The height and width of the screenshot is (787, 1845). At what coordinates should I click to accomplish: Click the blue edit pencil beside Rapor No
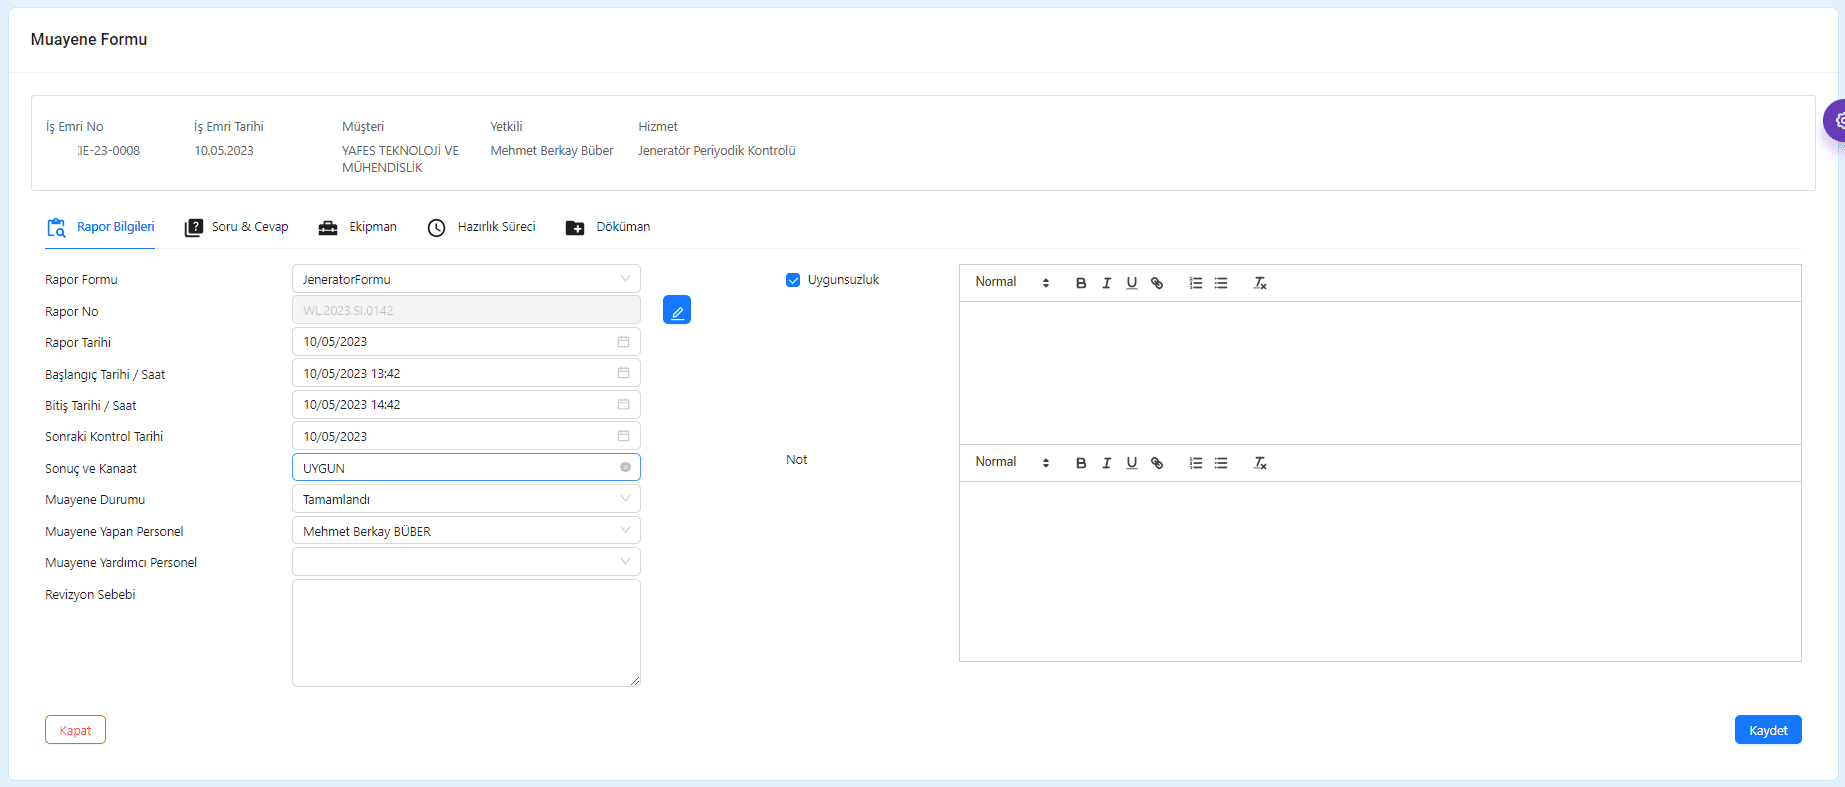pyautogui.click(x=677, y=310)
